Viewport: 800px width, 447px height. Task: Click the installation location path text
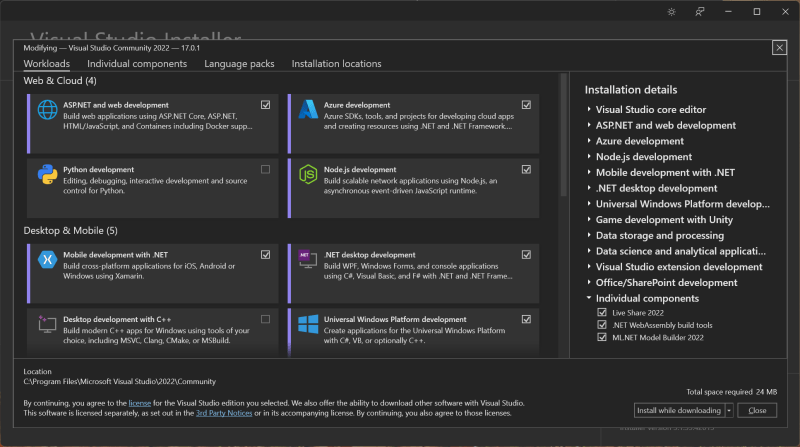coord(119,382)
